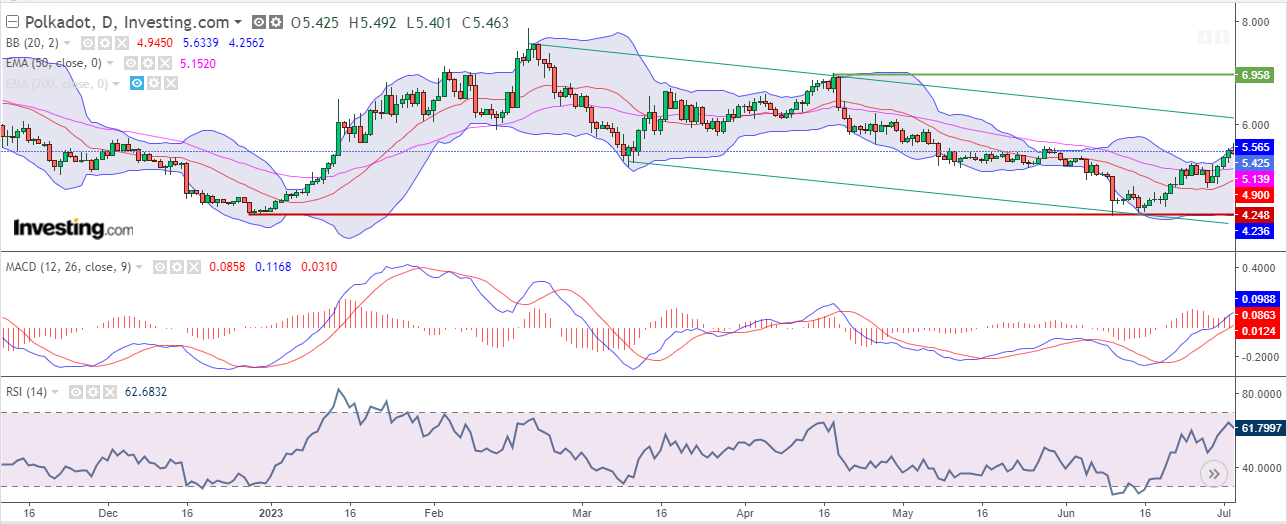The image size is (1287, 524).
Task: Expand the MACD (12, 26, close, 9) dropdown
Action: coord(141,267)
